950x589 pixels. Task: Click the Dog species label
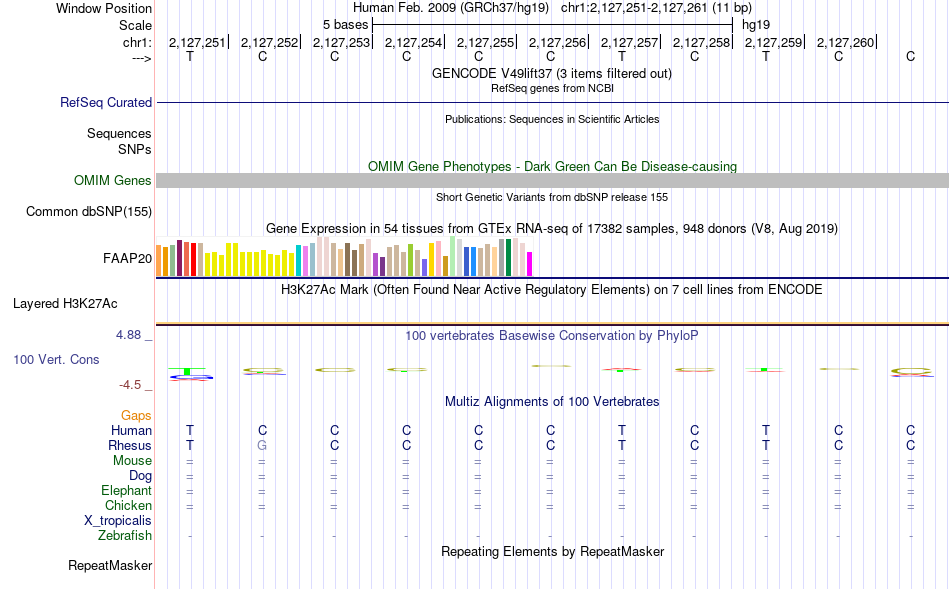[140, 476]
